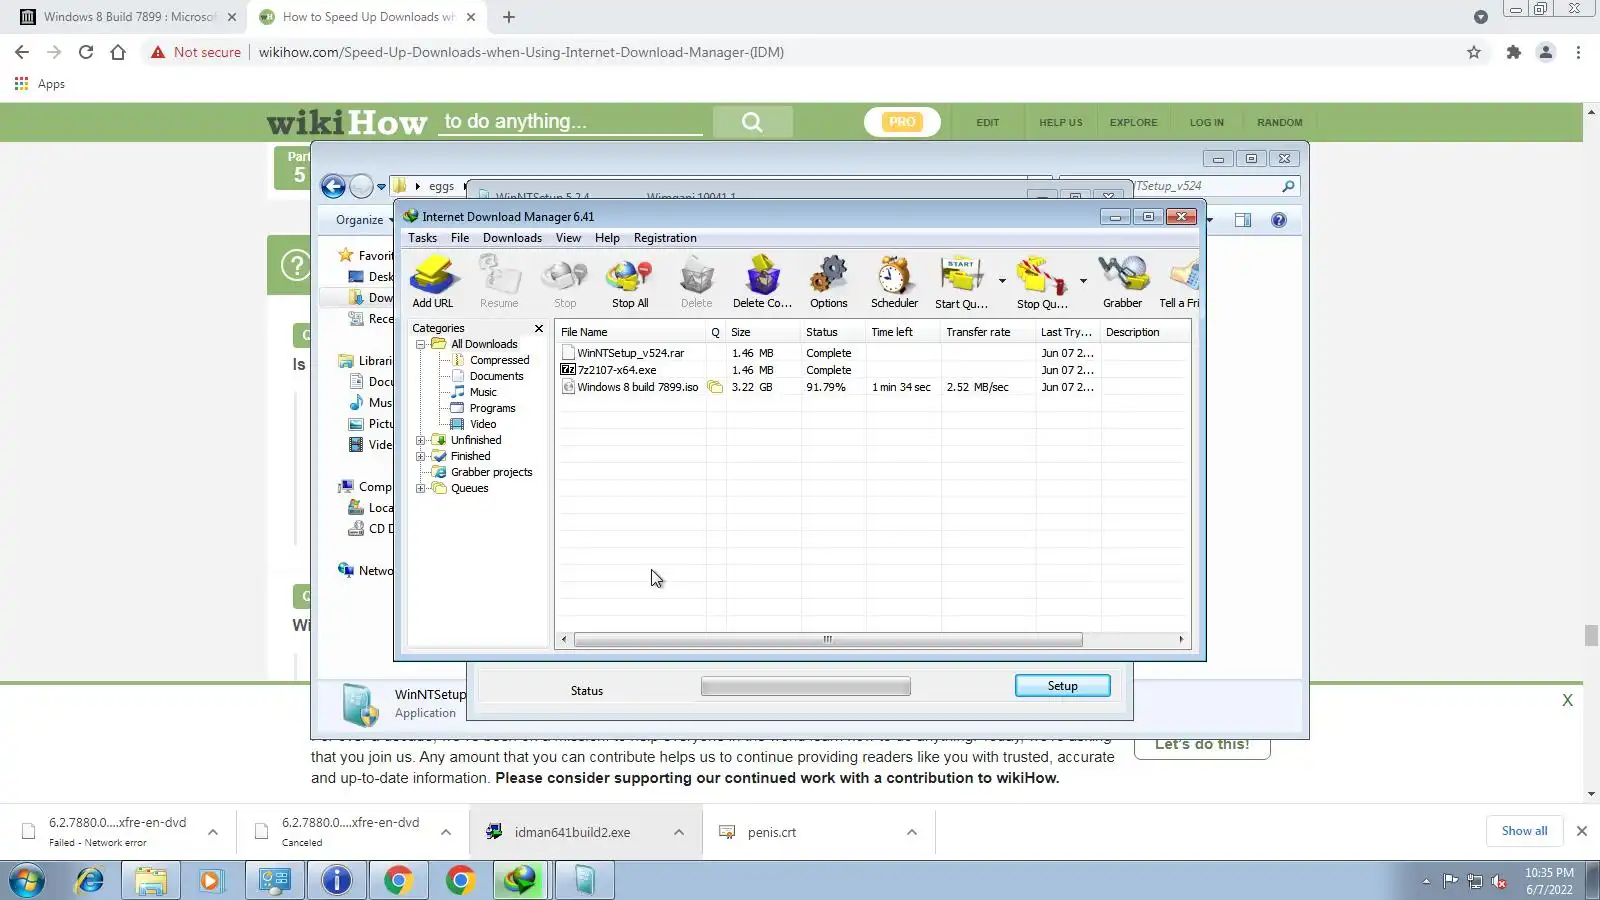Close the Categories panel in IDM
Screen dimensions: 1600x900
[539, 328]
